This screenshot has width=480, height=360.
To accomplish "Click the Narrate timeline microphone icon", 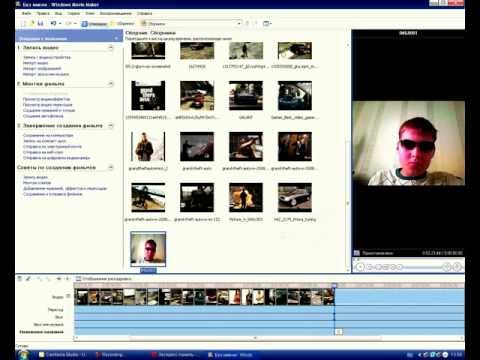I will pos(28,279).
